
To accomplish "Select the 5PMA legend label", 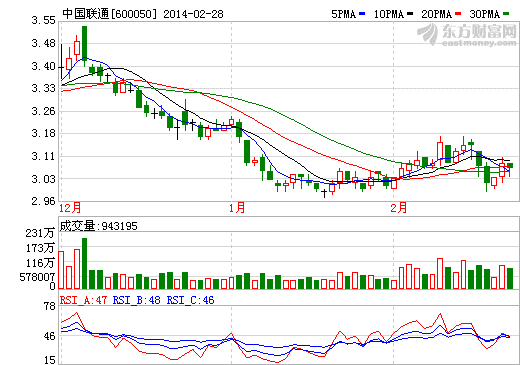I will pos(344,14).
